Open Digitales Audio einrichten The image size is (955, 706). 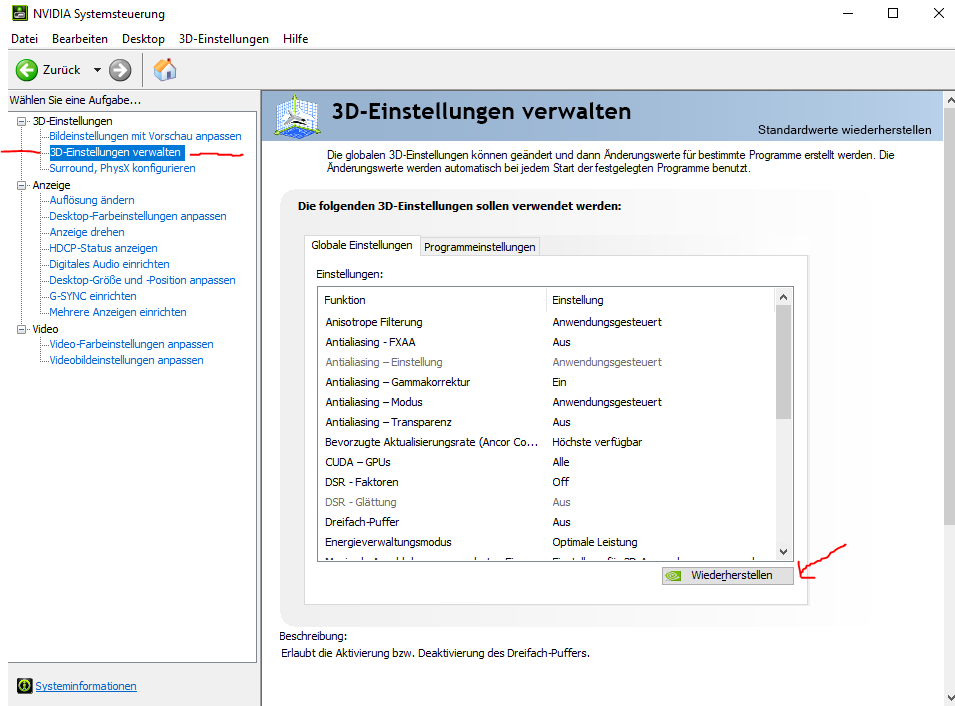pos(110,264)
